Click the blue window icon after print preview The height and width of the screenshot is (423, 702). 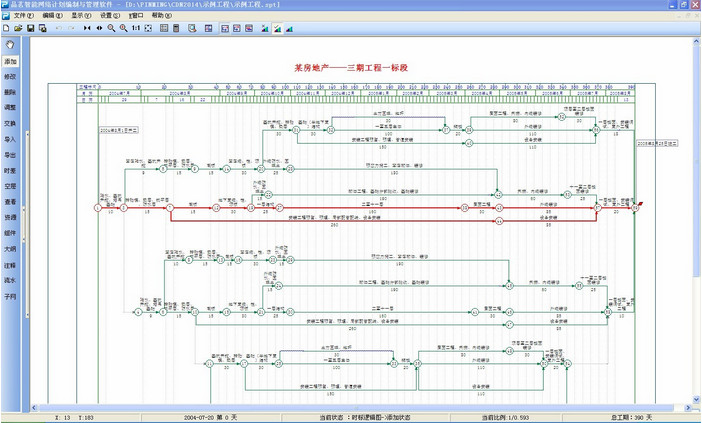click(x=208, y=28)
